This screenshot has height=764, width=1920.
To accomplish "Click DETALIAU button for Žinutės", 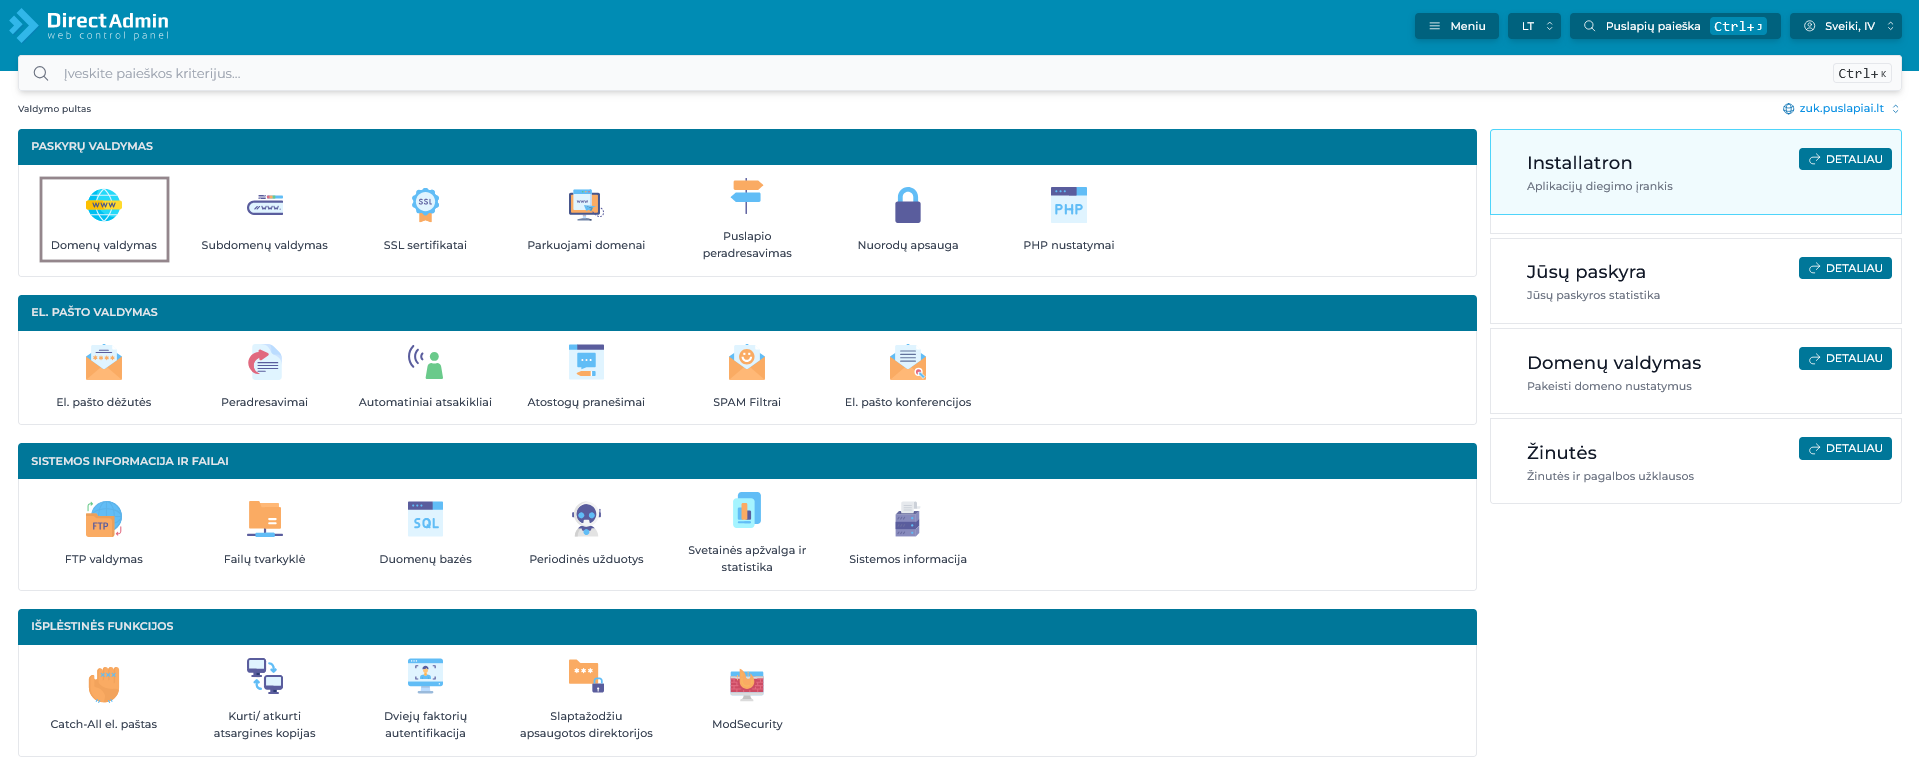I will pyautogui.click(x=1845, y=448).
